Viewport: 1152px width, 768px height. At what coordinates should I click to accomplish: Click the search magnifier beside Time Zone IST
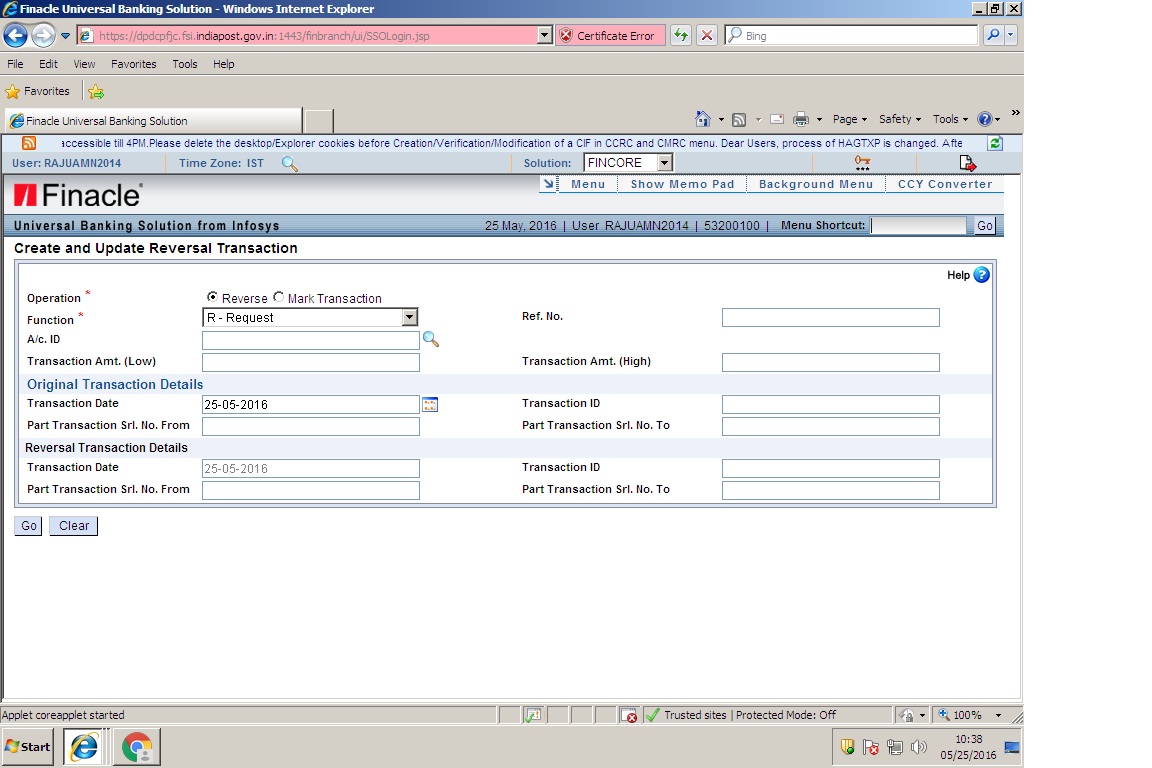(289, 163)
